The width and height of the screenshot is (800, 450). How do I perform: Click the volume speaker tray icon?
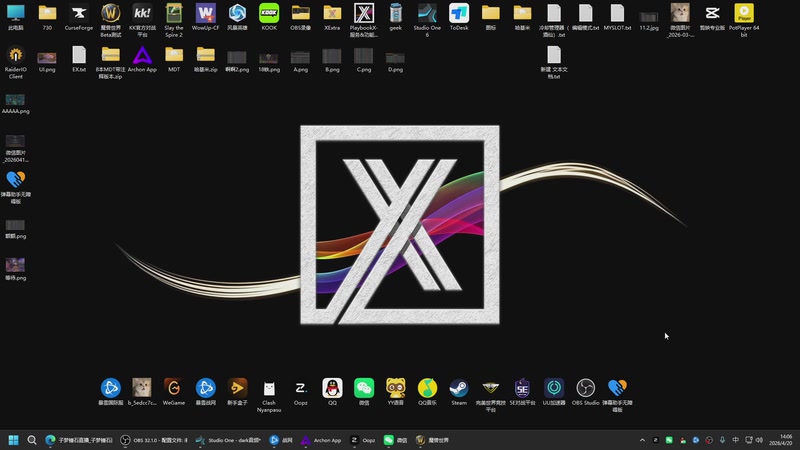click(759, 440)
